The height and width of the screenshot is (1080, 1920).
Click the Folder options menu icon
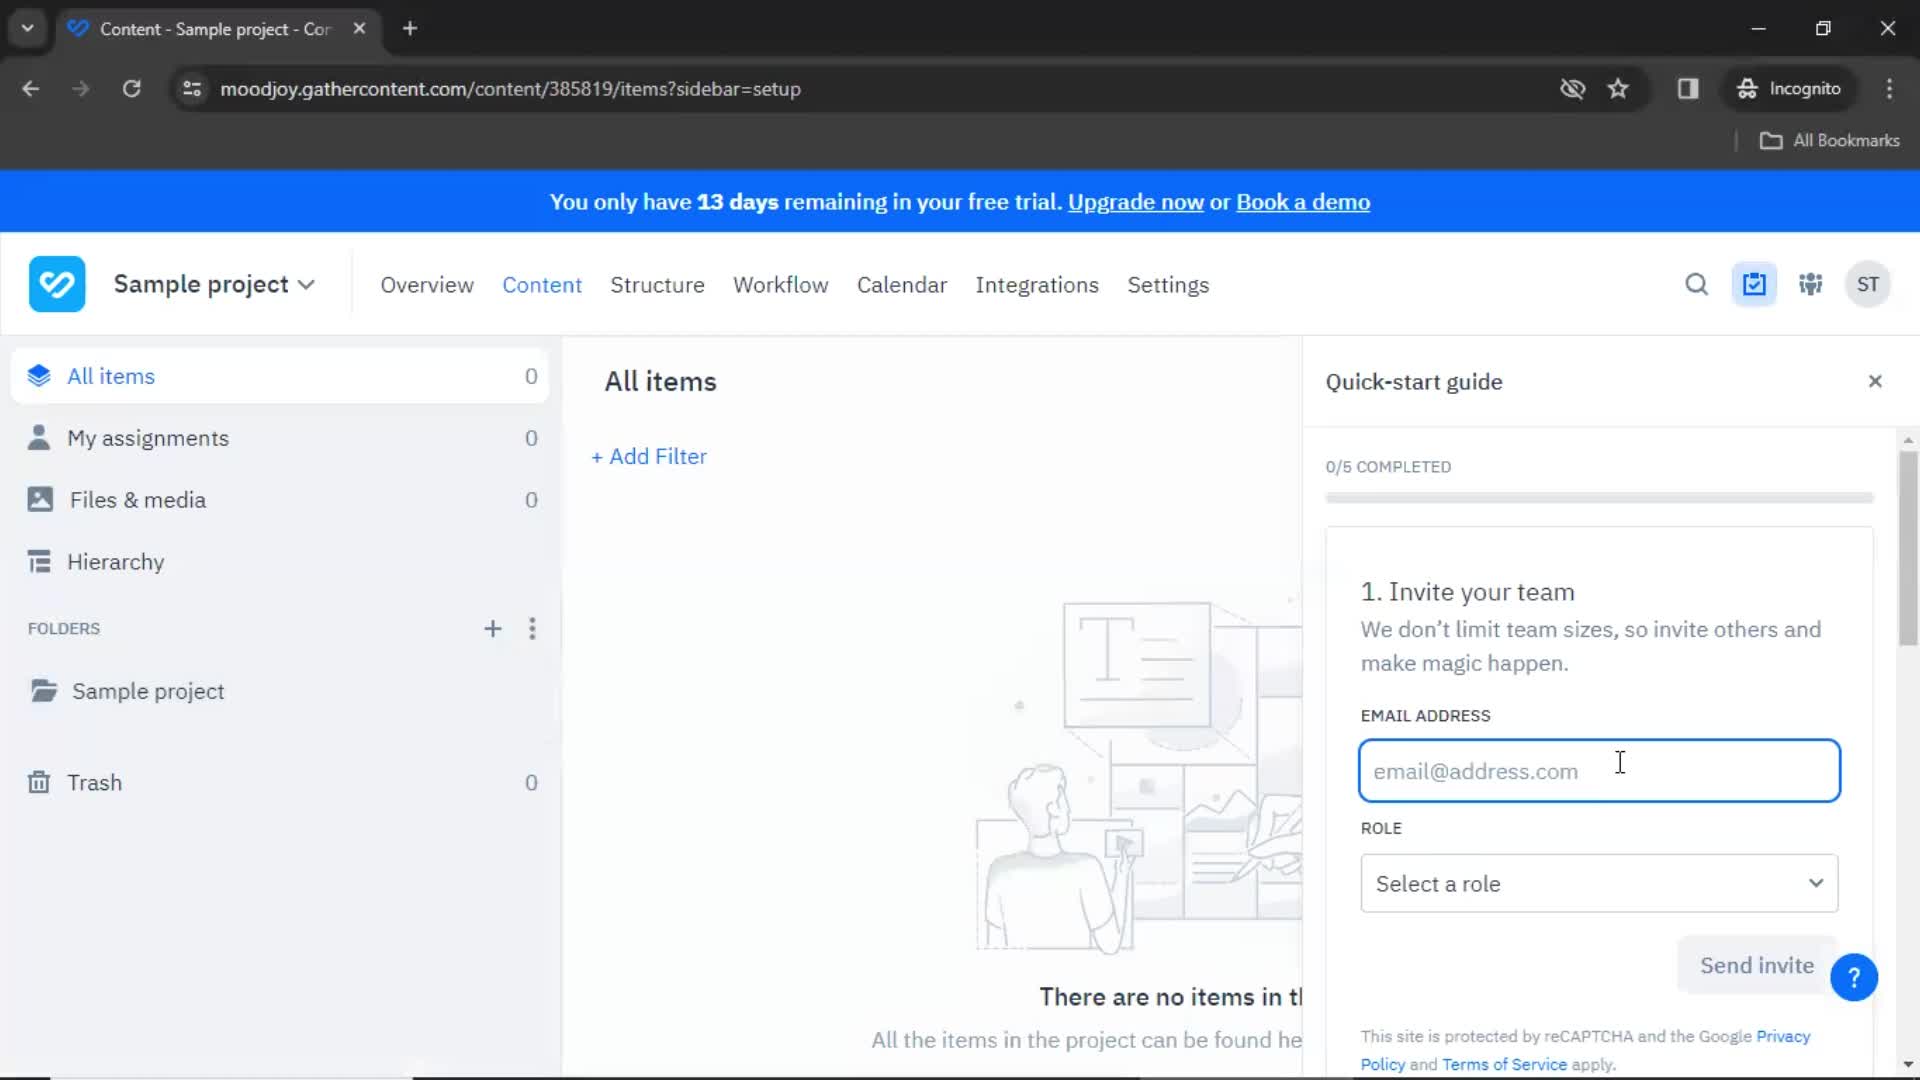533,628
